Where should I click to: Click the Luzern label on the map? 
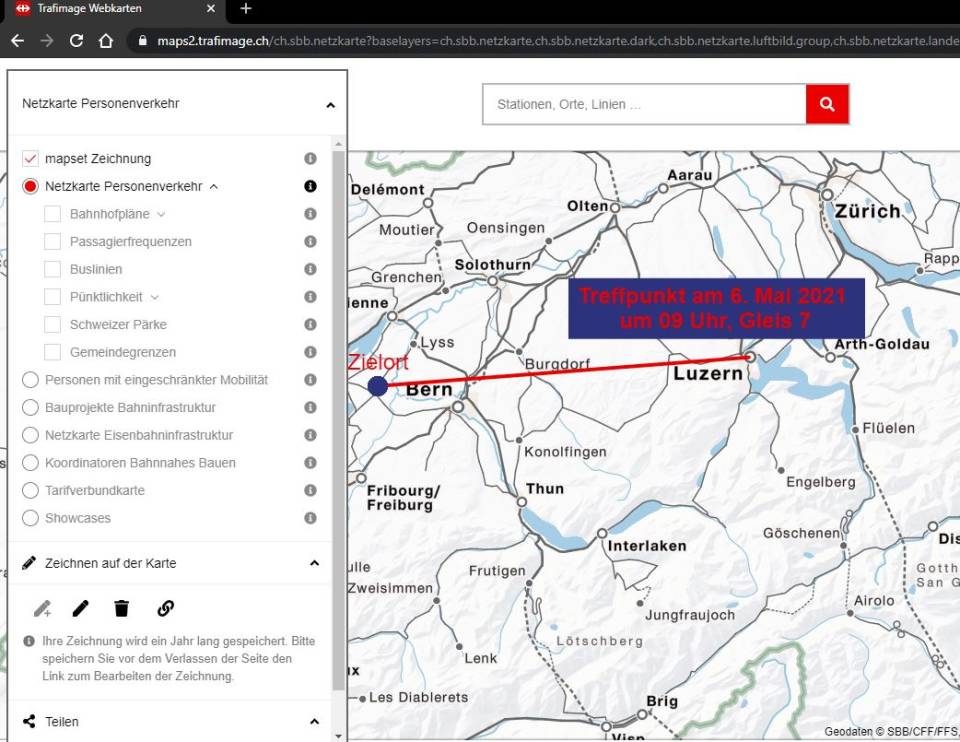point(708,373)
